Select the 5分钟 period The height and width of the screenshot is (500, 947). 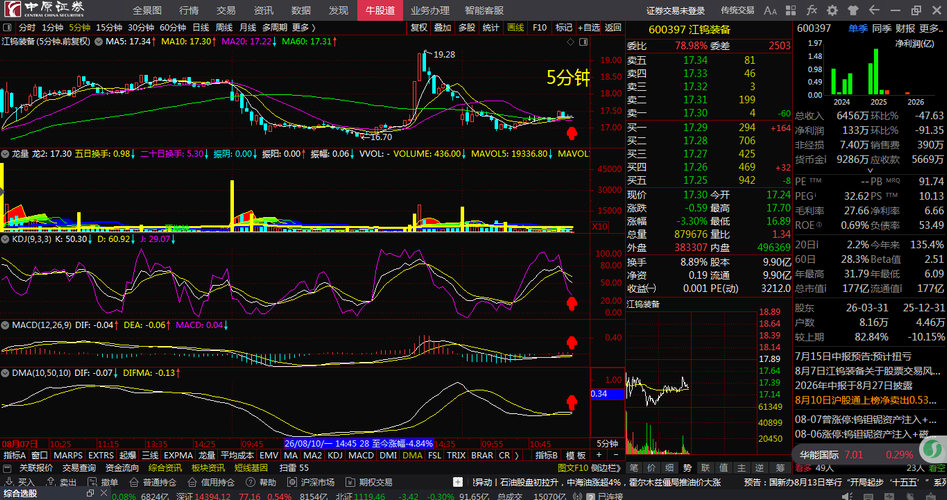(79, 28)
